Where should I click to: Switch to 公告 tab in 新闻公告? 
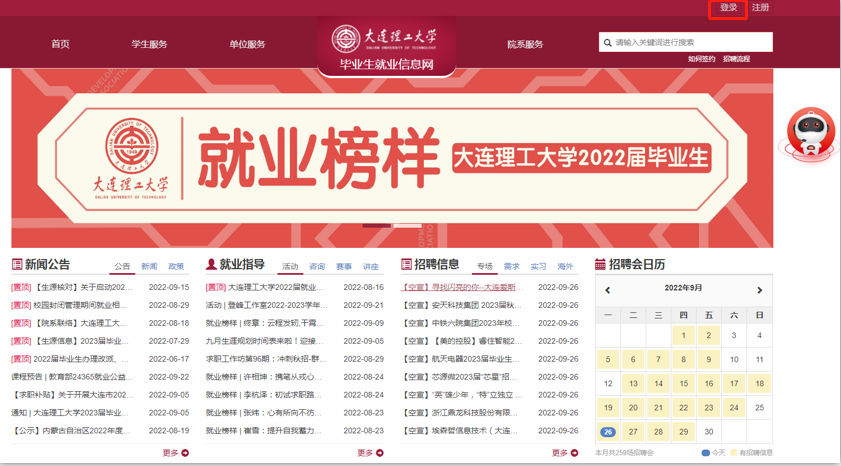[122, 266]
